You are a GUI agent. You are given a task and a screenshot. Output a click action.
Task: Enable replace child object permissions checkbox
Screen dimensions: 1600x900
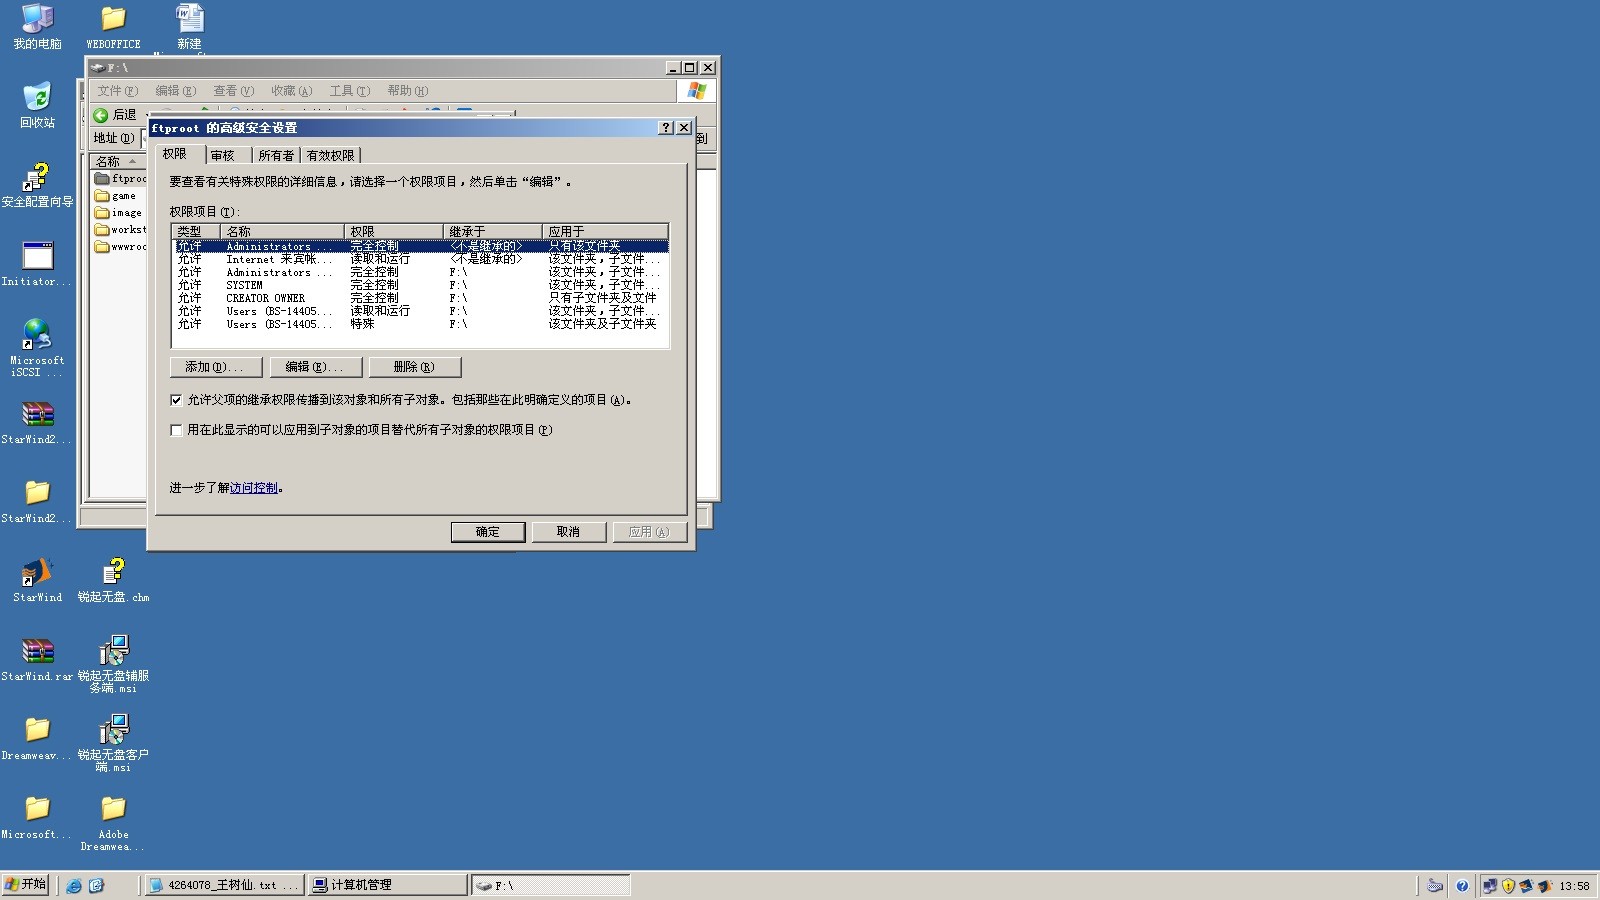[176, 430]
